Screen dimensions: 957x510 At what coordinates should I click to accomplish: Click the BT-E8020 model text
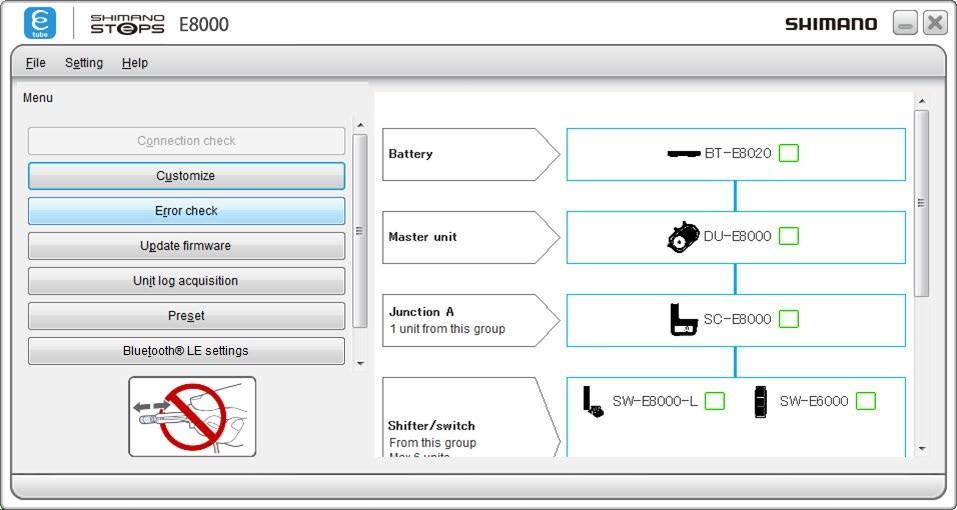[x=738, y=153]
